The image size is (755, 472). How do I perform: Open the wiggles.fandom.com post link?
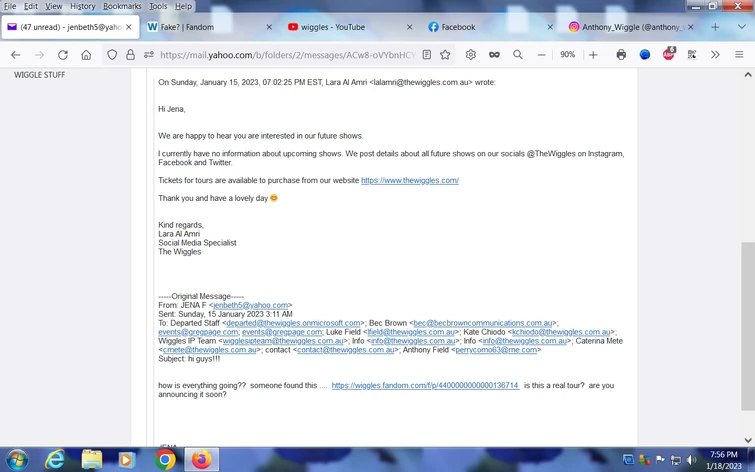point(426,385)
